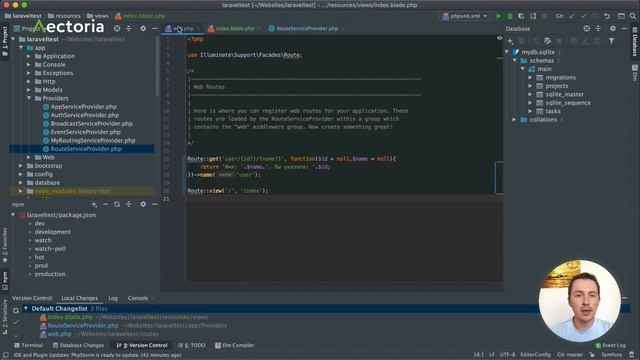Open the Elm Compiler tool window
The width and height of the screenshot is (640, 360).
click(235, 345)
